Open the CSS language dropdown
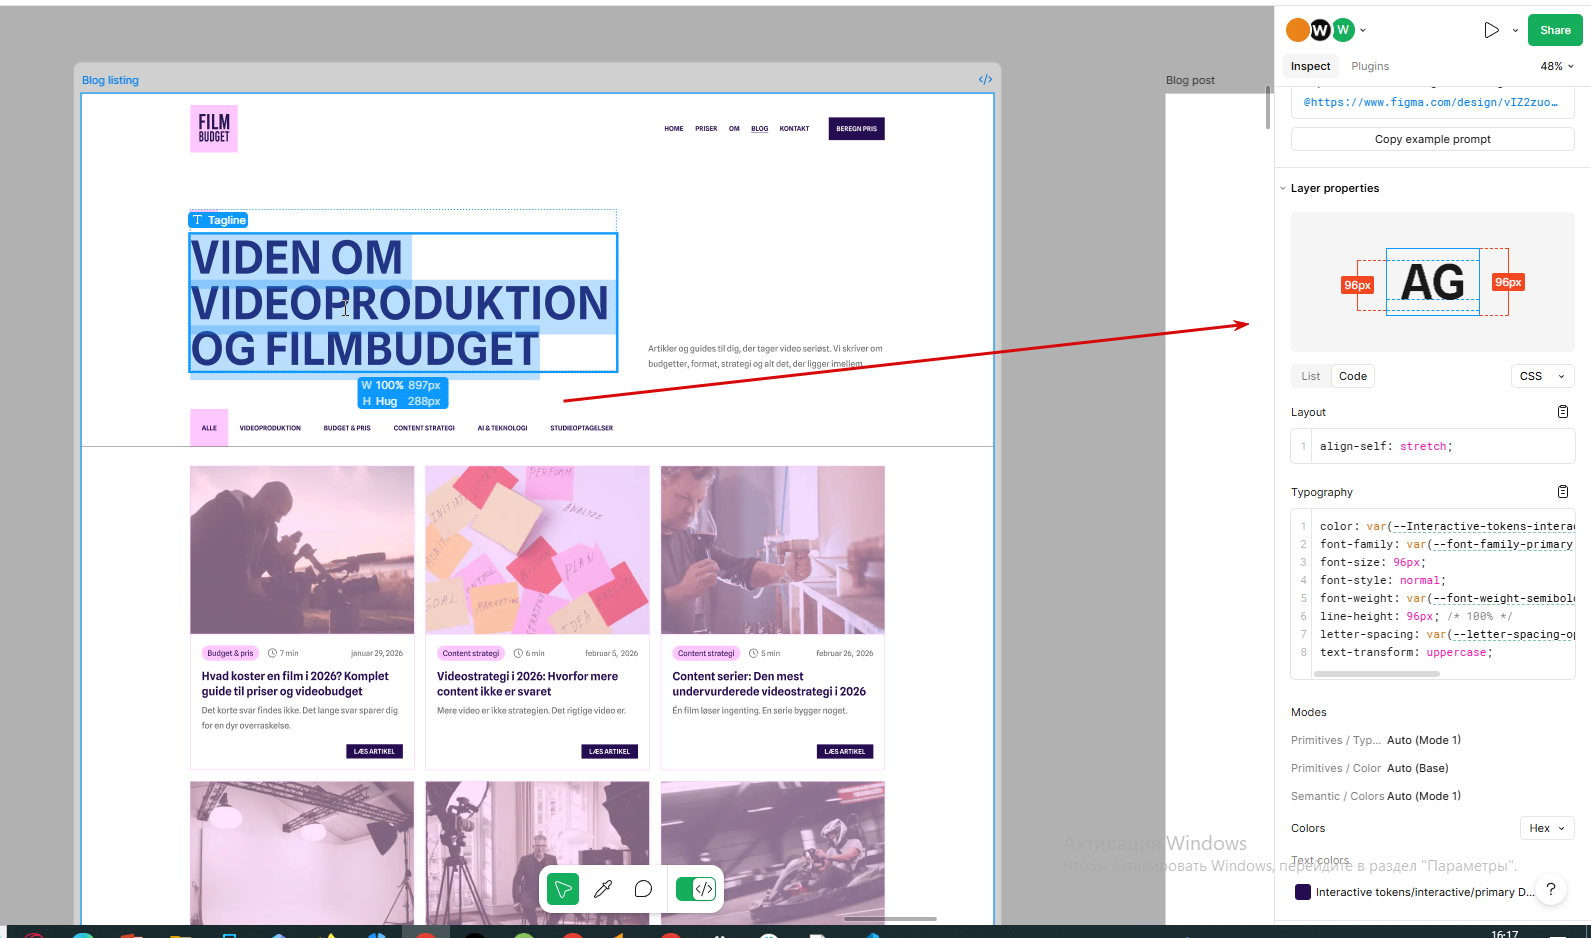Viewport: 1591px width, 938px height. click(x=1542, y=376)
